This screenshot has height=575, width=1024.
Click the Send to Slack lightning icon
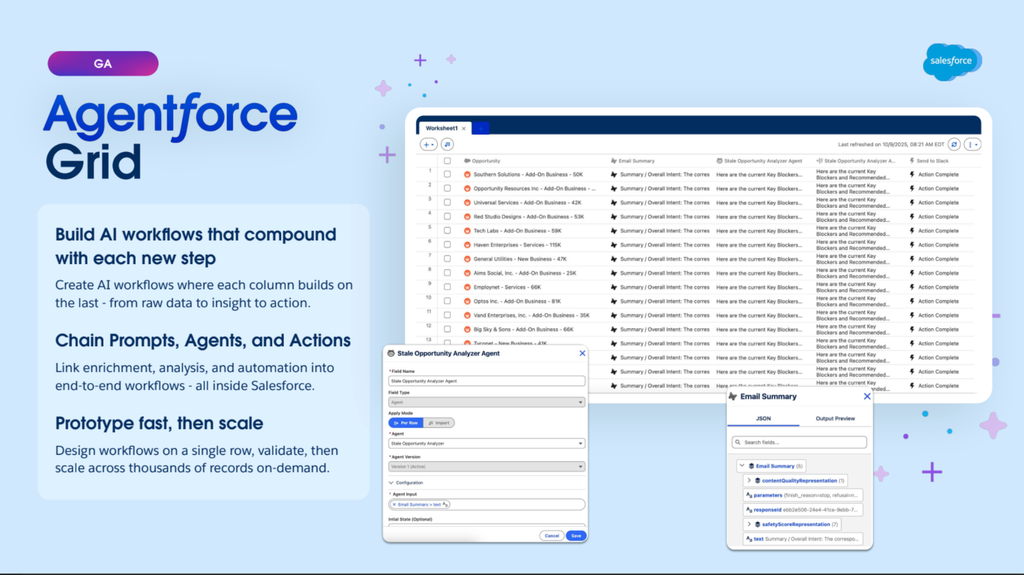(x=912, y=161)
